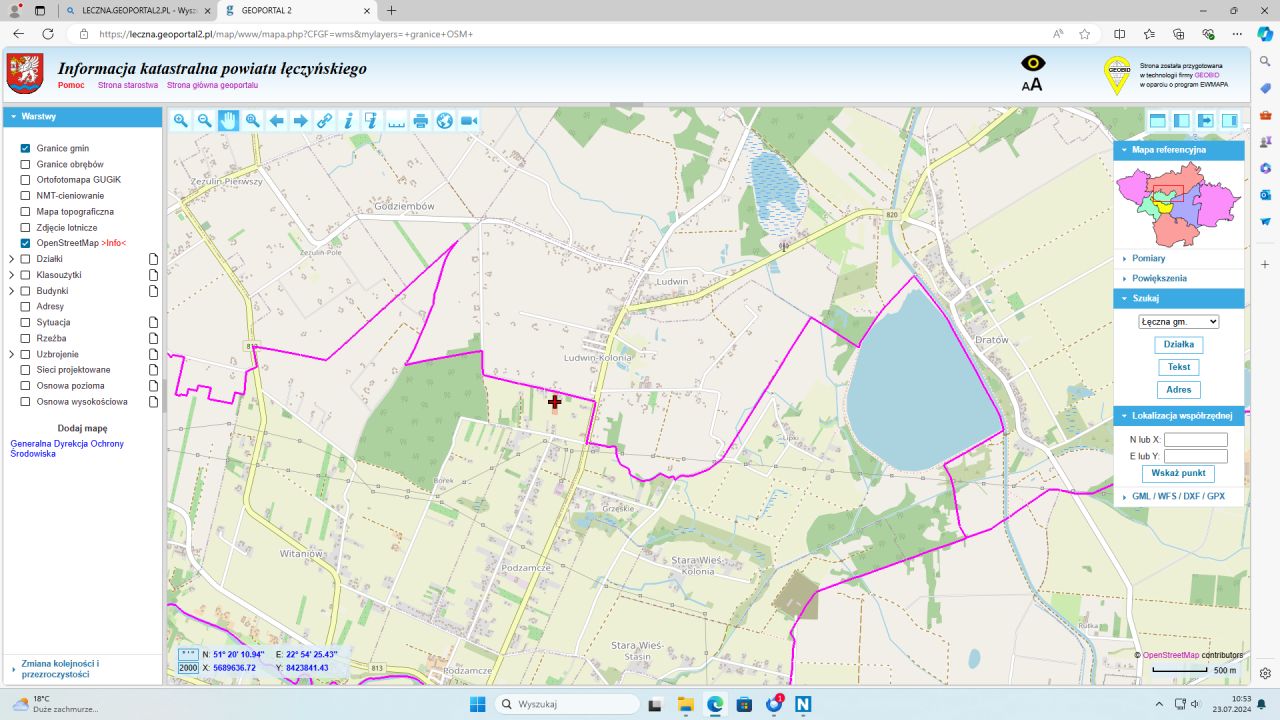Expand the Uzbrojenie layer group
The image size is (1280, 720).
[x=11, y=354]
